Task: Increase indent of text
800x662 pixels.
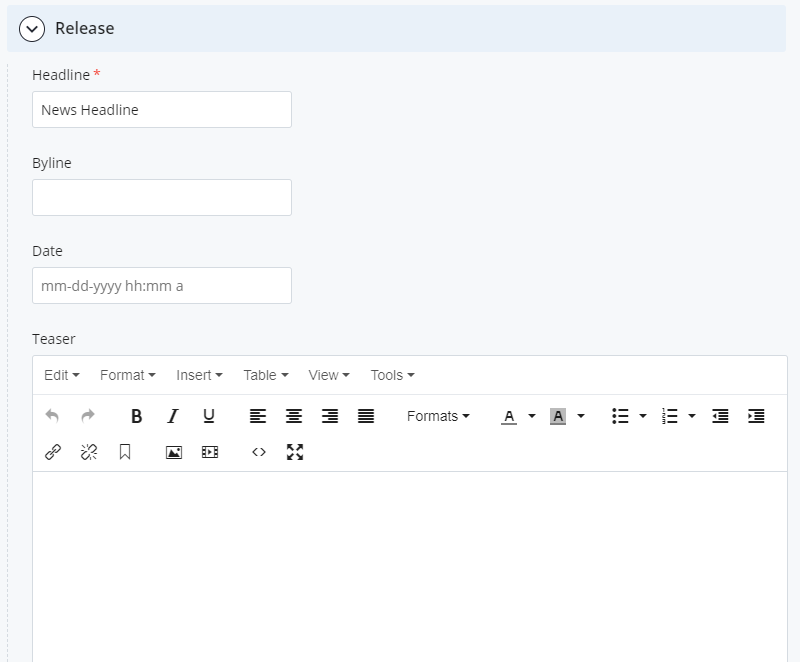Action: (756, 416)
